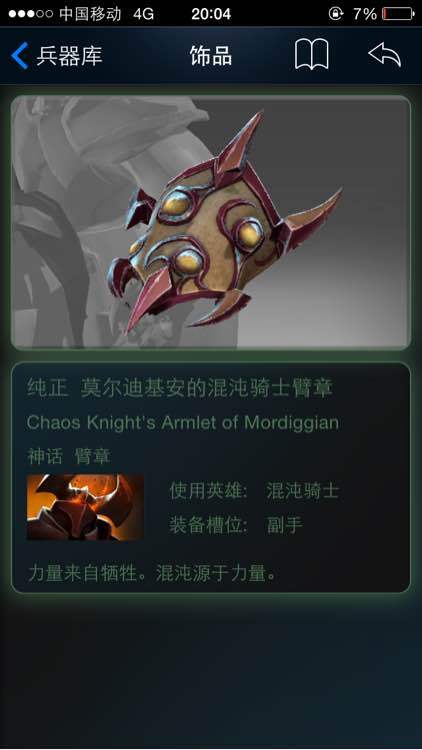This screenshot has height=750, width=422.
Task: Tap the description 力量来自牺牲
Action: (x=82, y=573)
